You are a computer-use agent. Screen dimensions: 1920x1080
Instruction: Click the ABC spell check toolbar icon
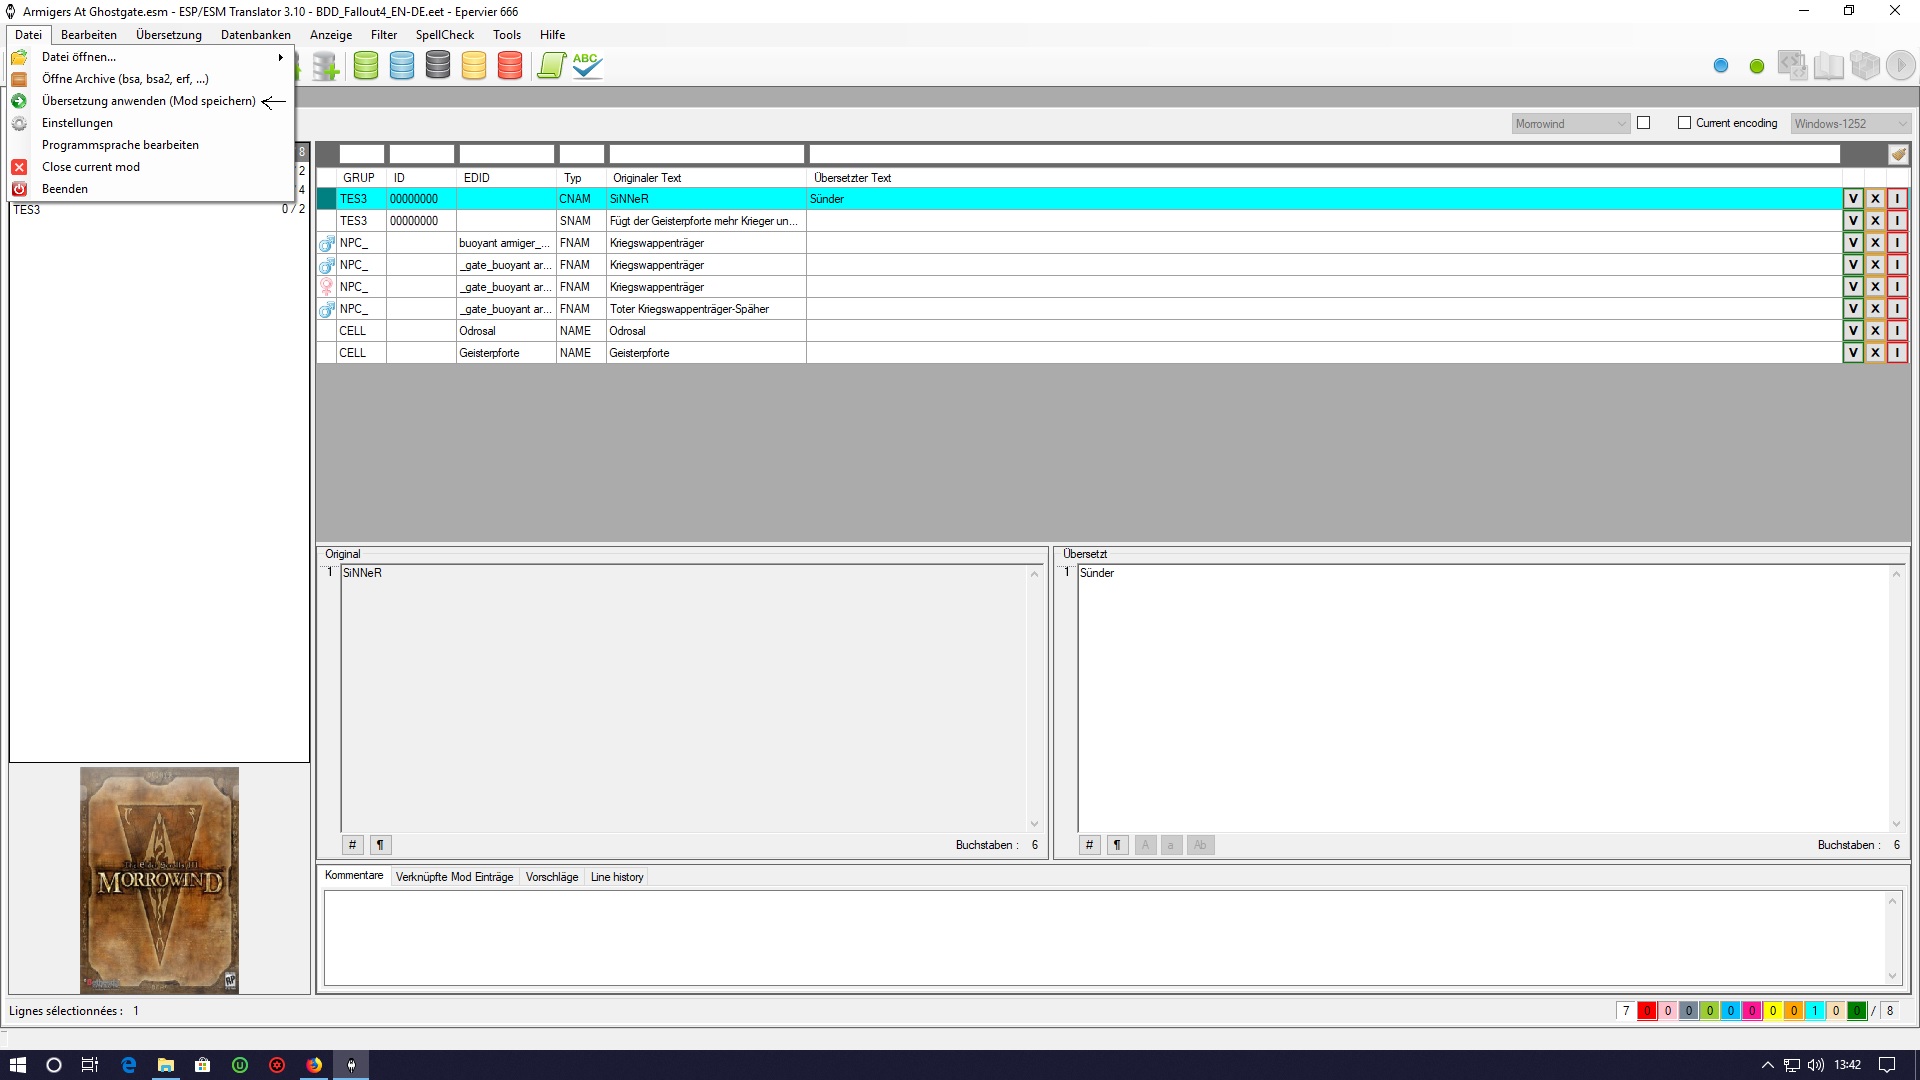587,66
